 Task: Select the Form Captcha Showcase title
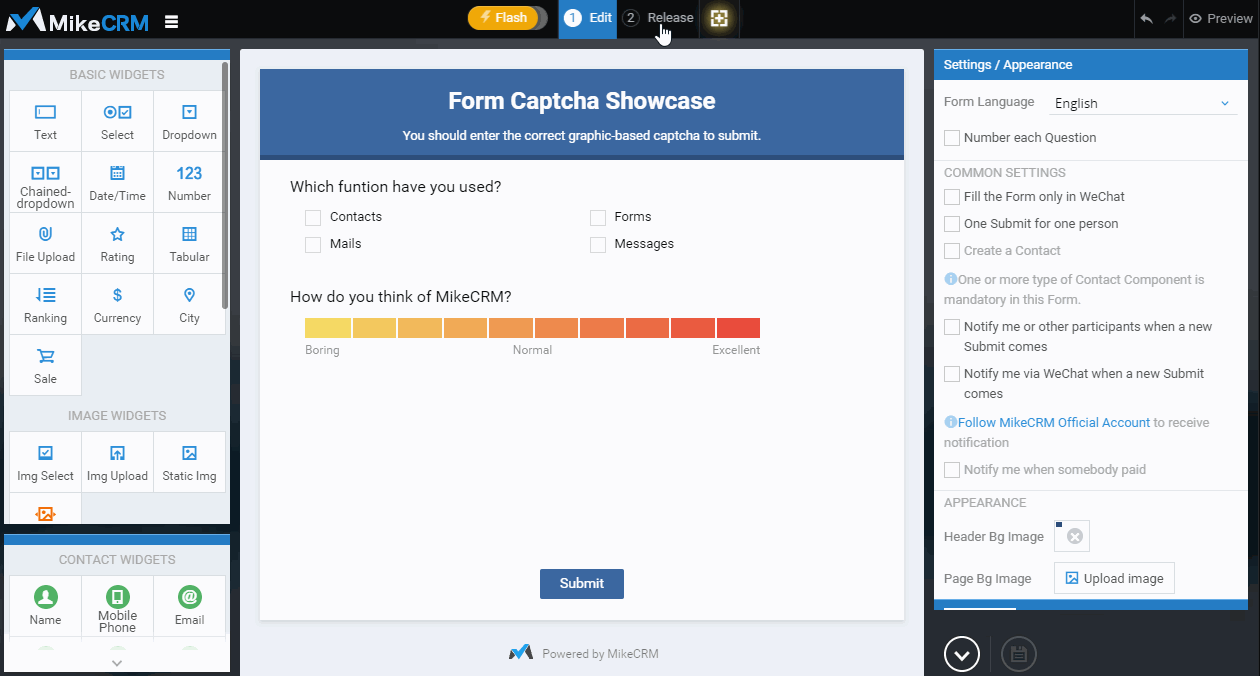[582, 101]
